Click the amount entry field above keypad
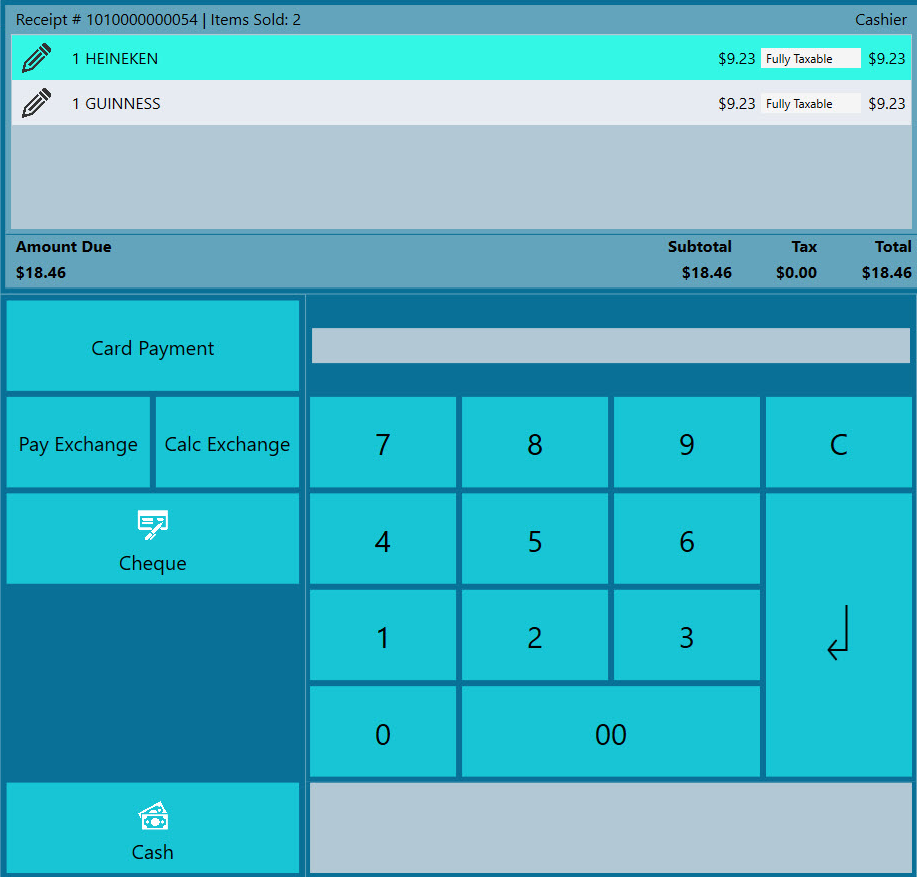This screenshot has height=877, width=917. 610,346
